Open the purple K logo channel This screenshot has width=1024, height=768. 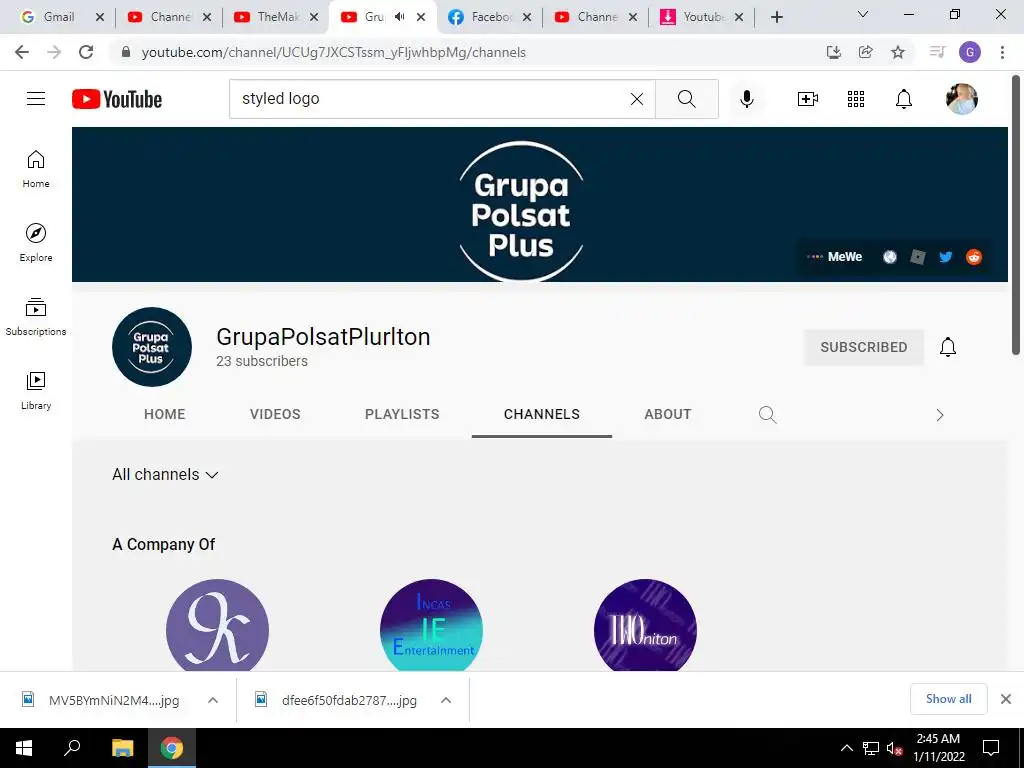217,626
